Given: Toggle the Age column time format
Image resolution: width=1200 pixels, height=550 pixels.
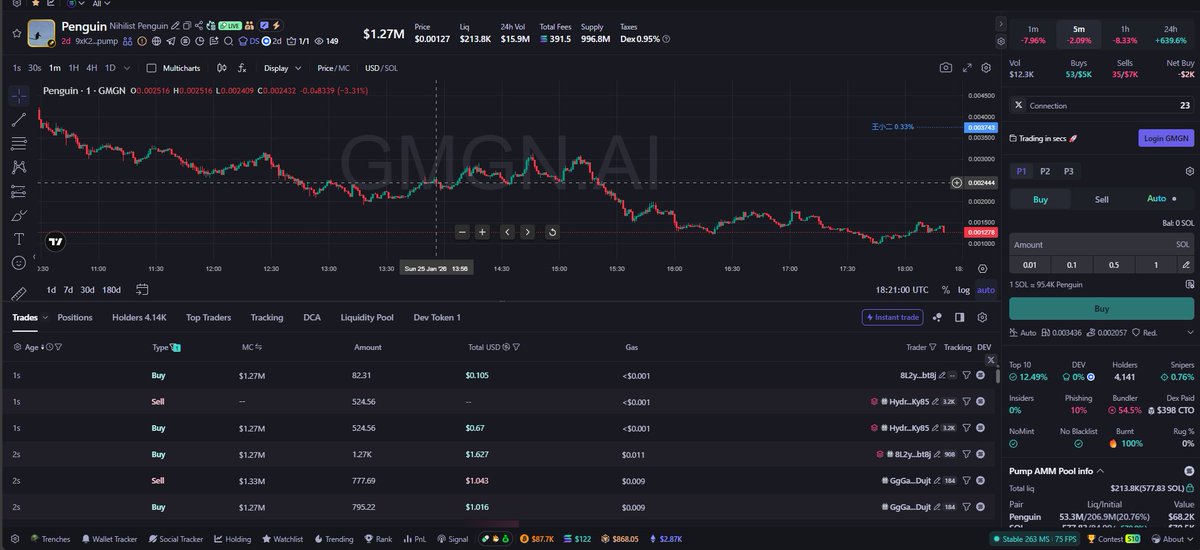Looking at the screenshot, I should (x=50, y=347).
